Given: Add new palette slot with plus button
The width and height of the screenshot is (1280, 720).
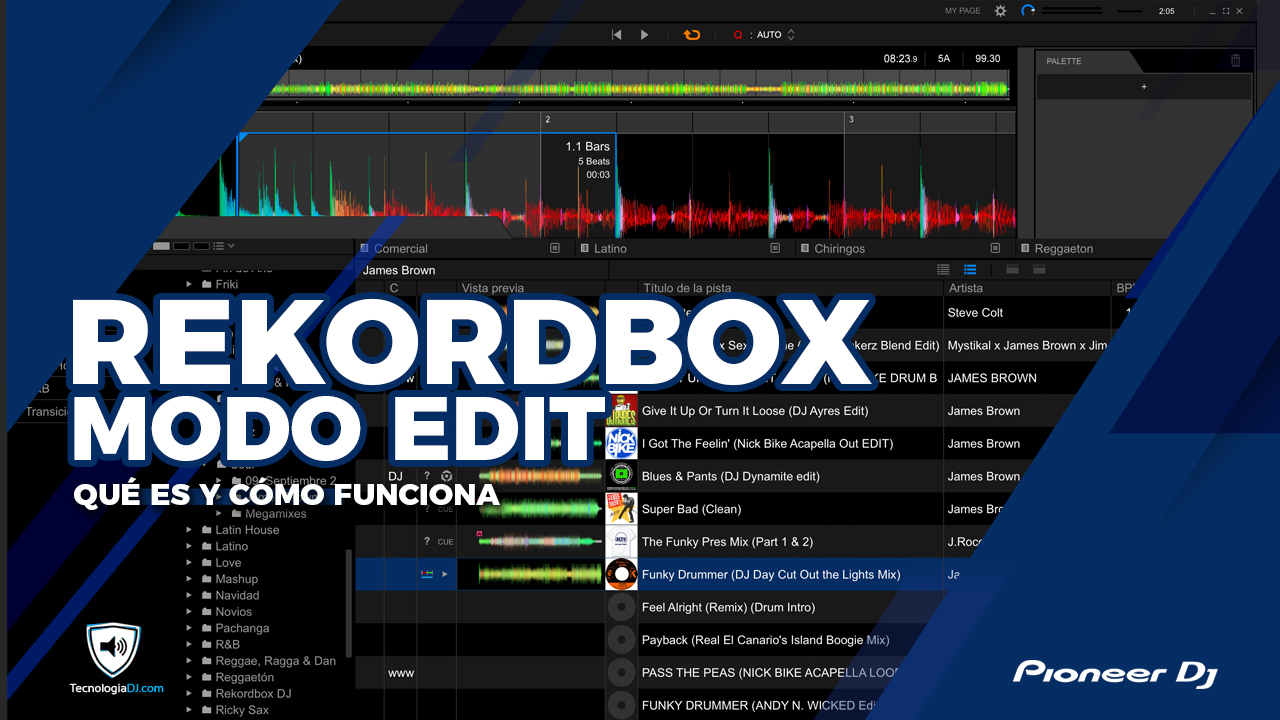Looking at the screenshot, I should click(x=1144, y=87).
